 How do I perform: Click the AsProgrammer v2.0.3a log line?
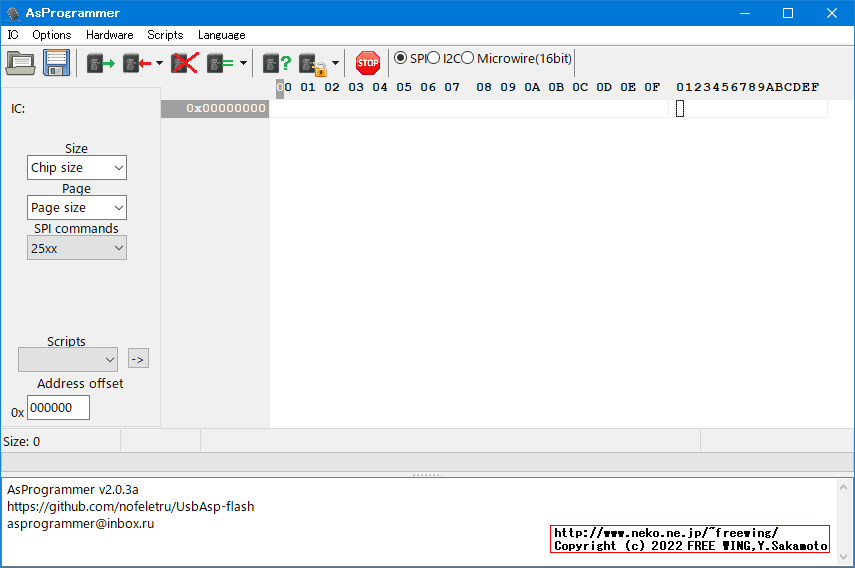coord(73,490)
